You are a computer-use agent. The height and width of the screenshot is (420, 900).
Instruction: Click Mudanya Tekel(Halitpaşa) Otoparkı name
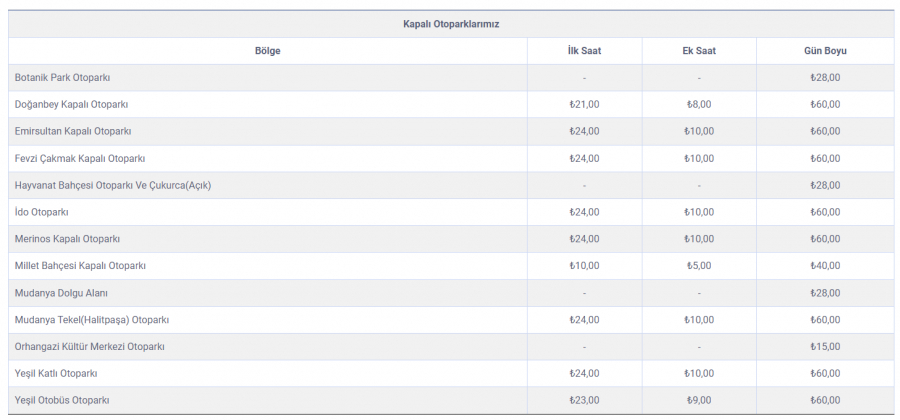(x=92, y=320)
